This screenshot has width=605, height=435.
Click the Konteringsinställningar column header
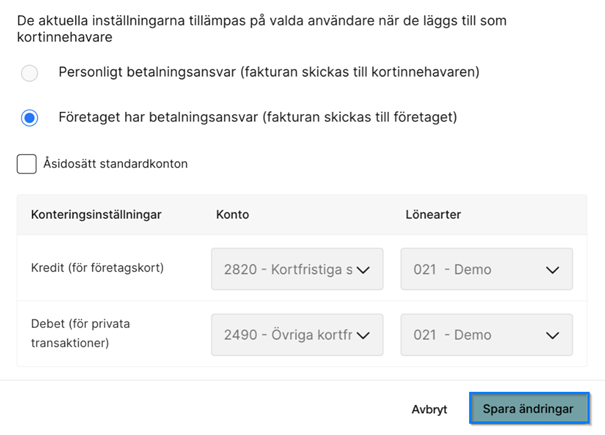(96, 214)
